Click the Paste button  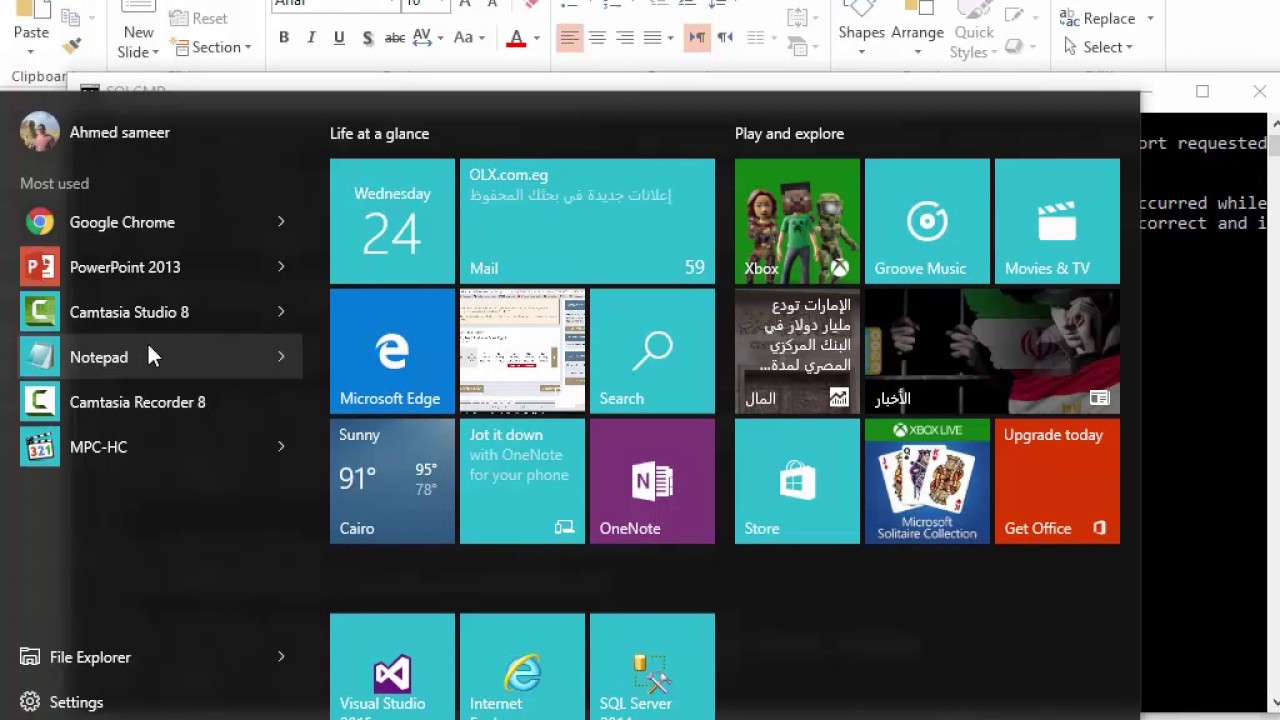point(31,24)
